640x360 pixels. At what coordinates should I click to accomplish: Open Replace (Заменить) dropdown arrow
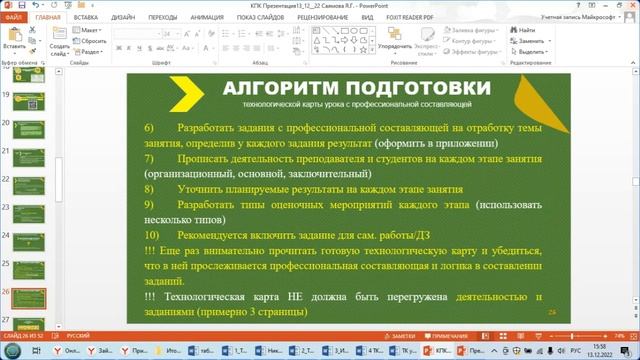click(x=549, y=41)
